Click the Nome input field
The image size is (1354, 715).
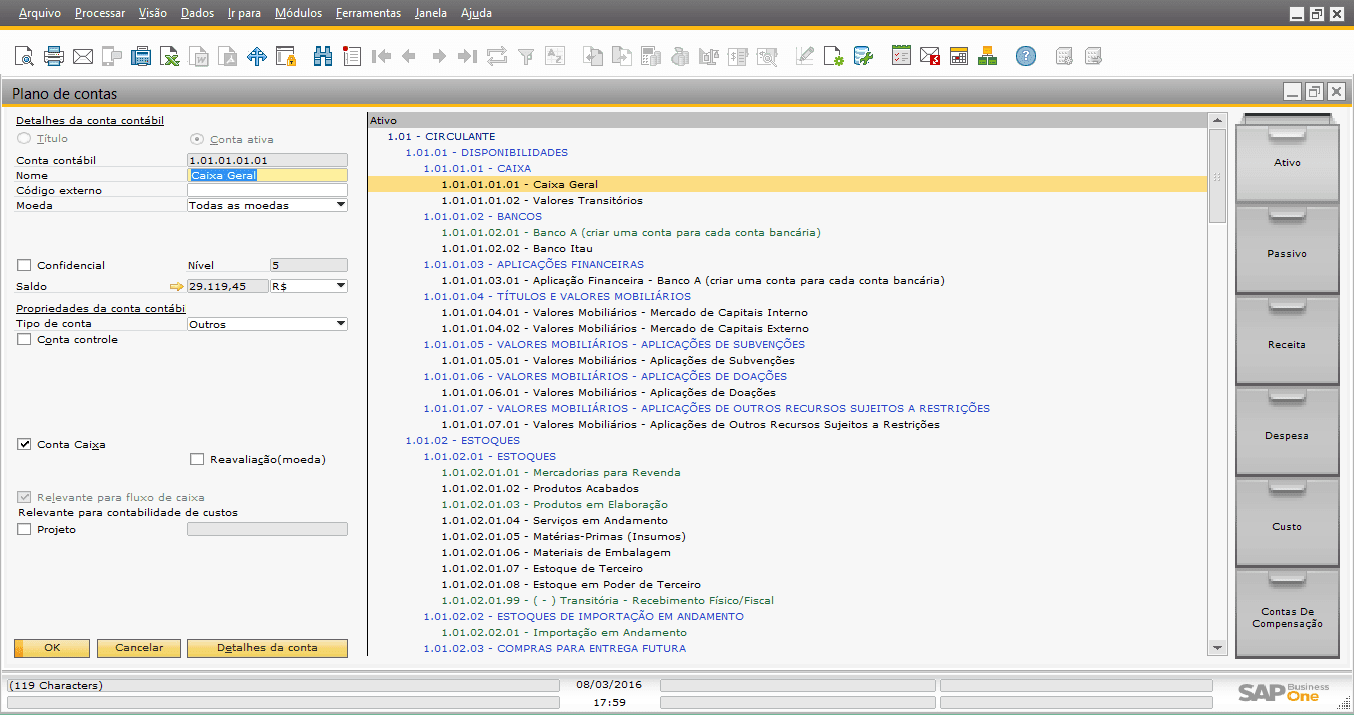(267, 175)
